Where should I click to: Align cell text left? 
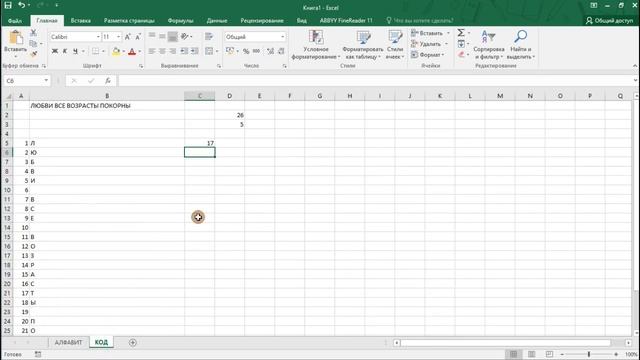pyautogui.click(x=152, y=51)
